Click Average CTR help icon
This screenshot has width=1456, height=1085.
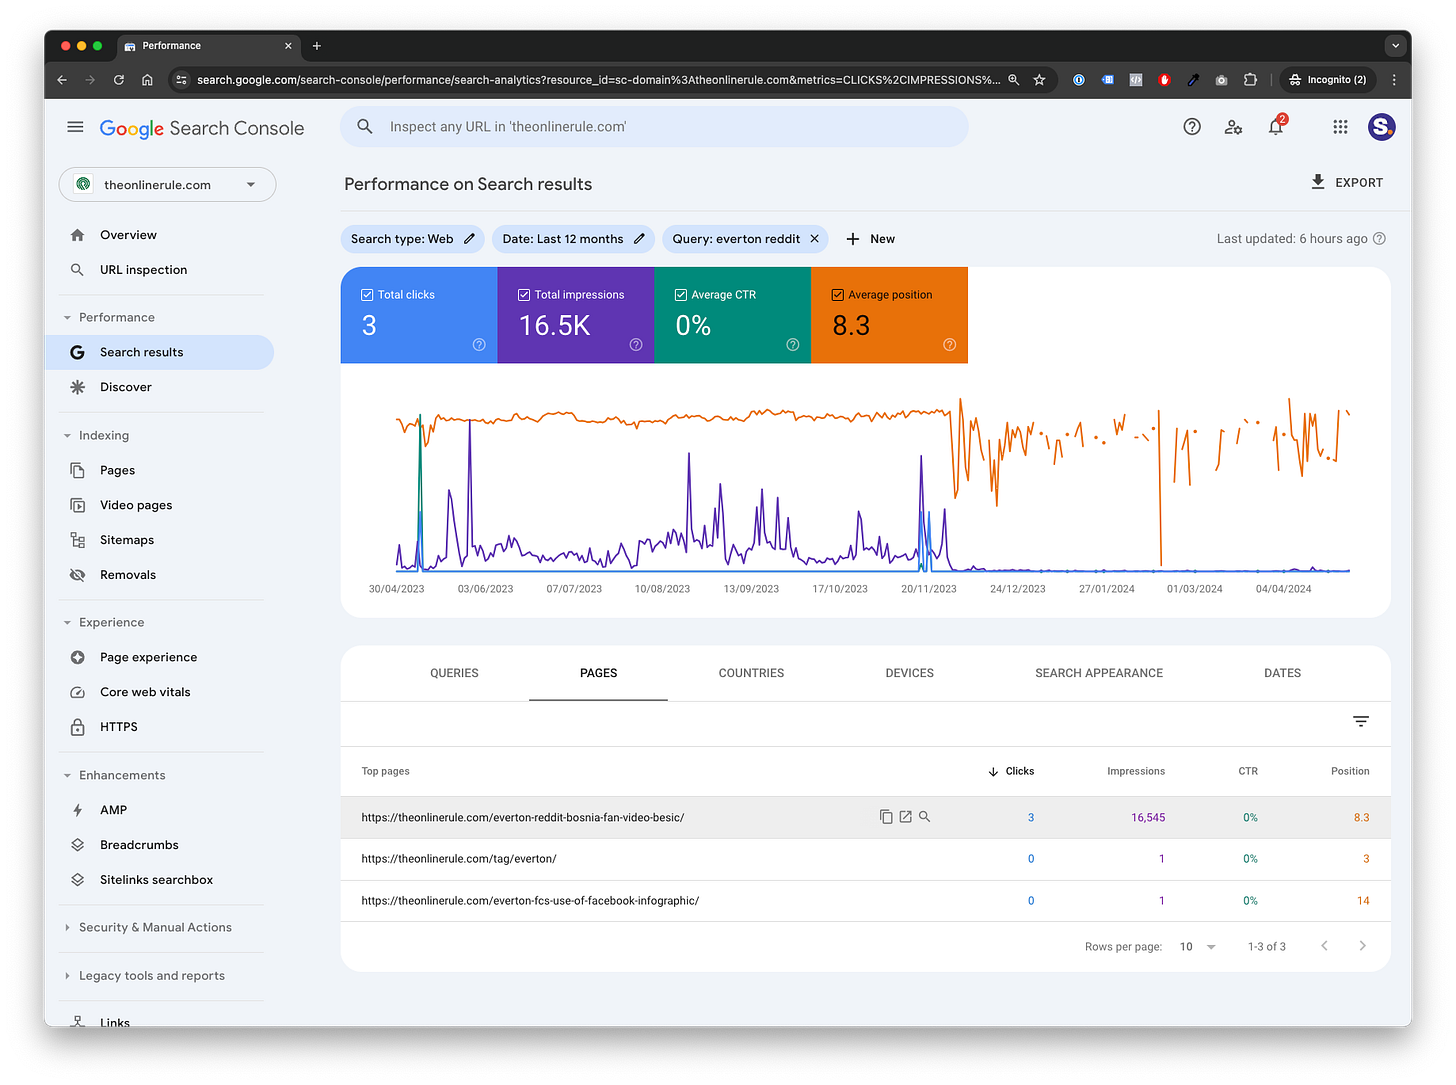[793, 345]
